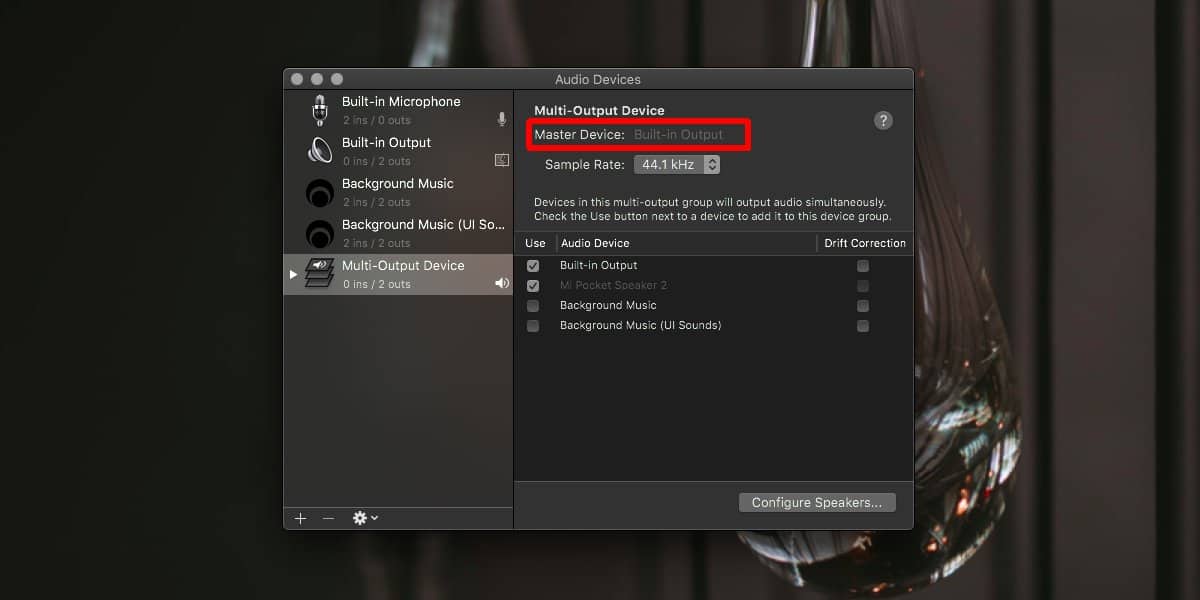Open the help question mark button
The image size is (1200, 600).
pos(883,120)
